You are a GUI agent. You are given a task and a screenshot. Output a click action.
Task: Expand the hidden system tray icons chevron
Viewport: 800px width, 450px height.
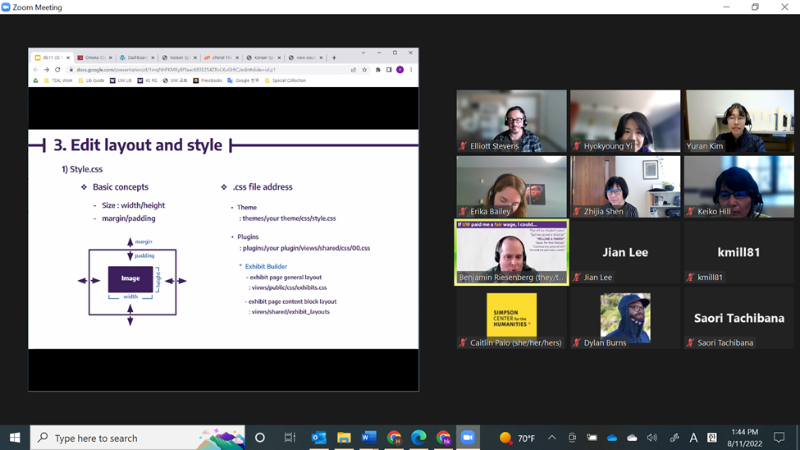[x=552, y=438]
